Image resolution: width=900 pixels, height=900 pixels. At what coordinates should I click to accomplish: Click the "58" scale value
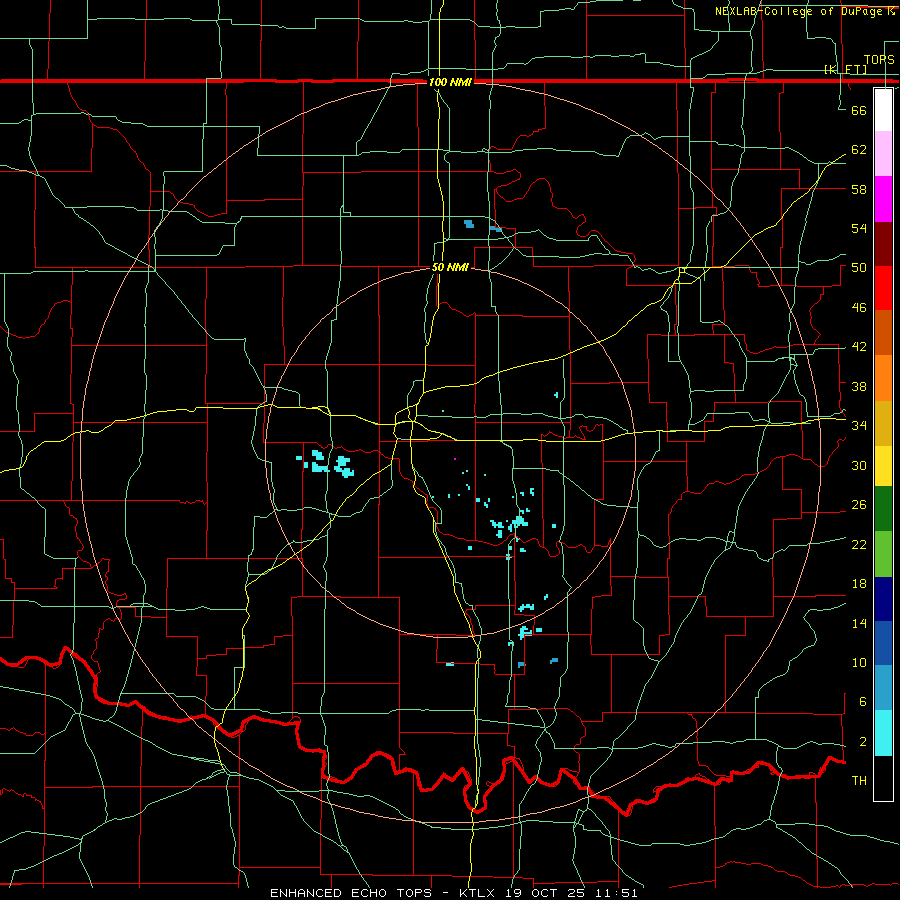point(859,189)
